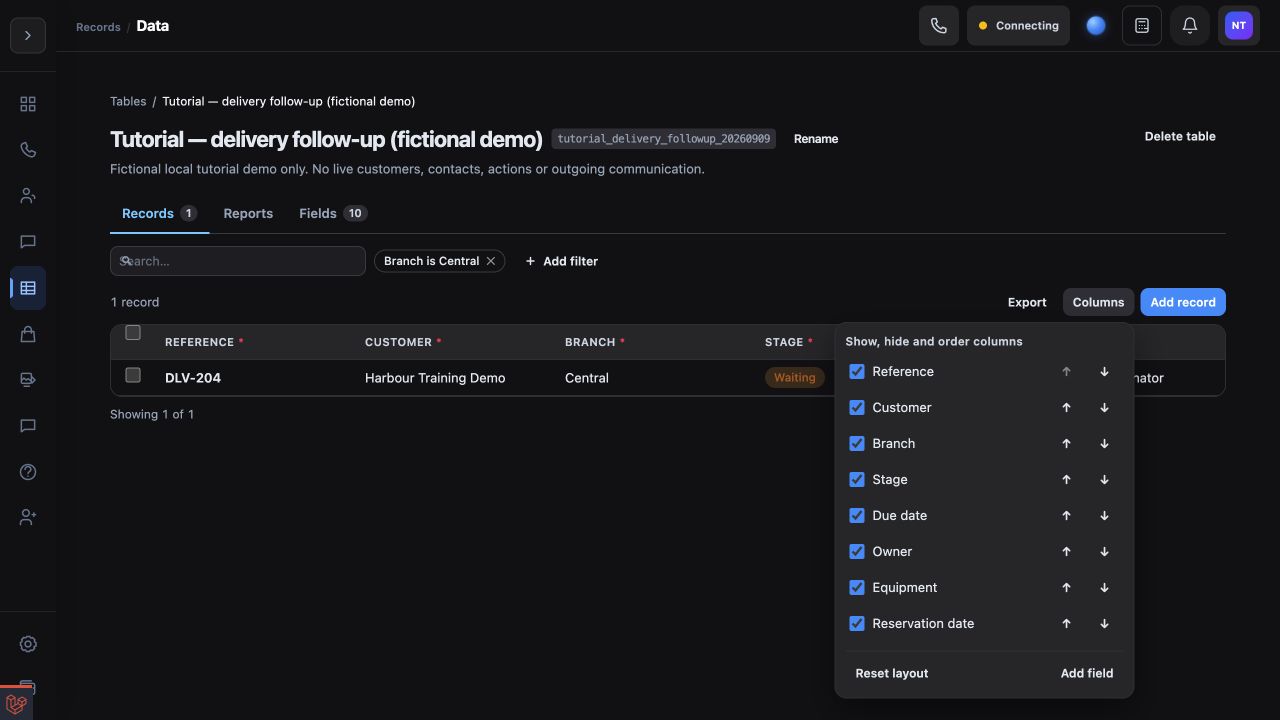Screen dimensions: 1280x720
Task: Select the DLV-204 row checkbox
Action: click(x=133, y=375)
